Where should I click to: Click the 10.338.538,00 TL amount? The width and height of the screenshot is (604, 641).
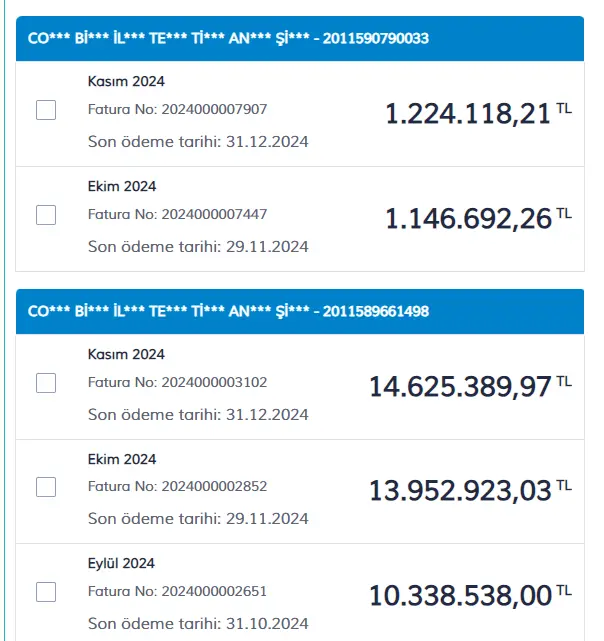(470, 596)
